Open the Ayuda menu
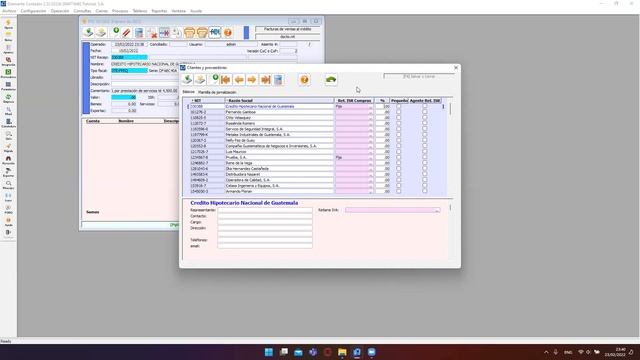Screen dimensions: 640x360 click(x=196, y=11)
